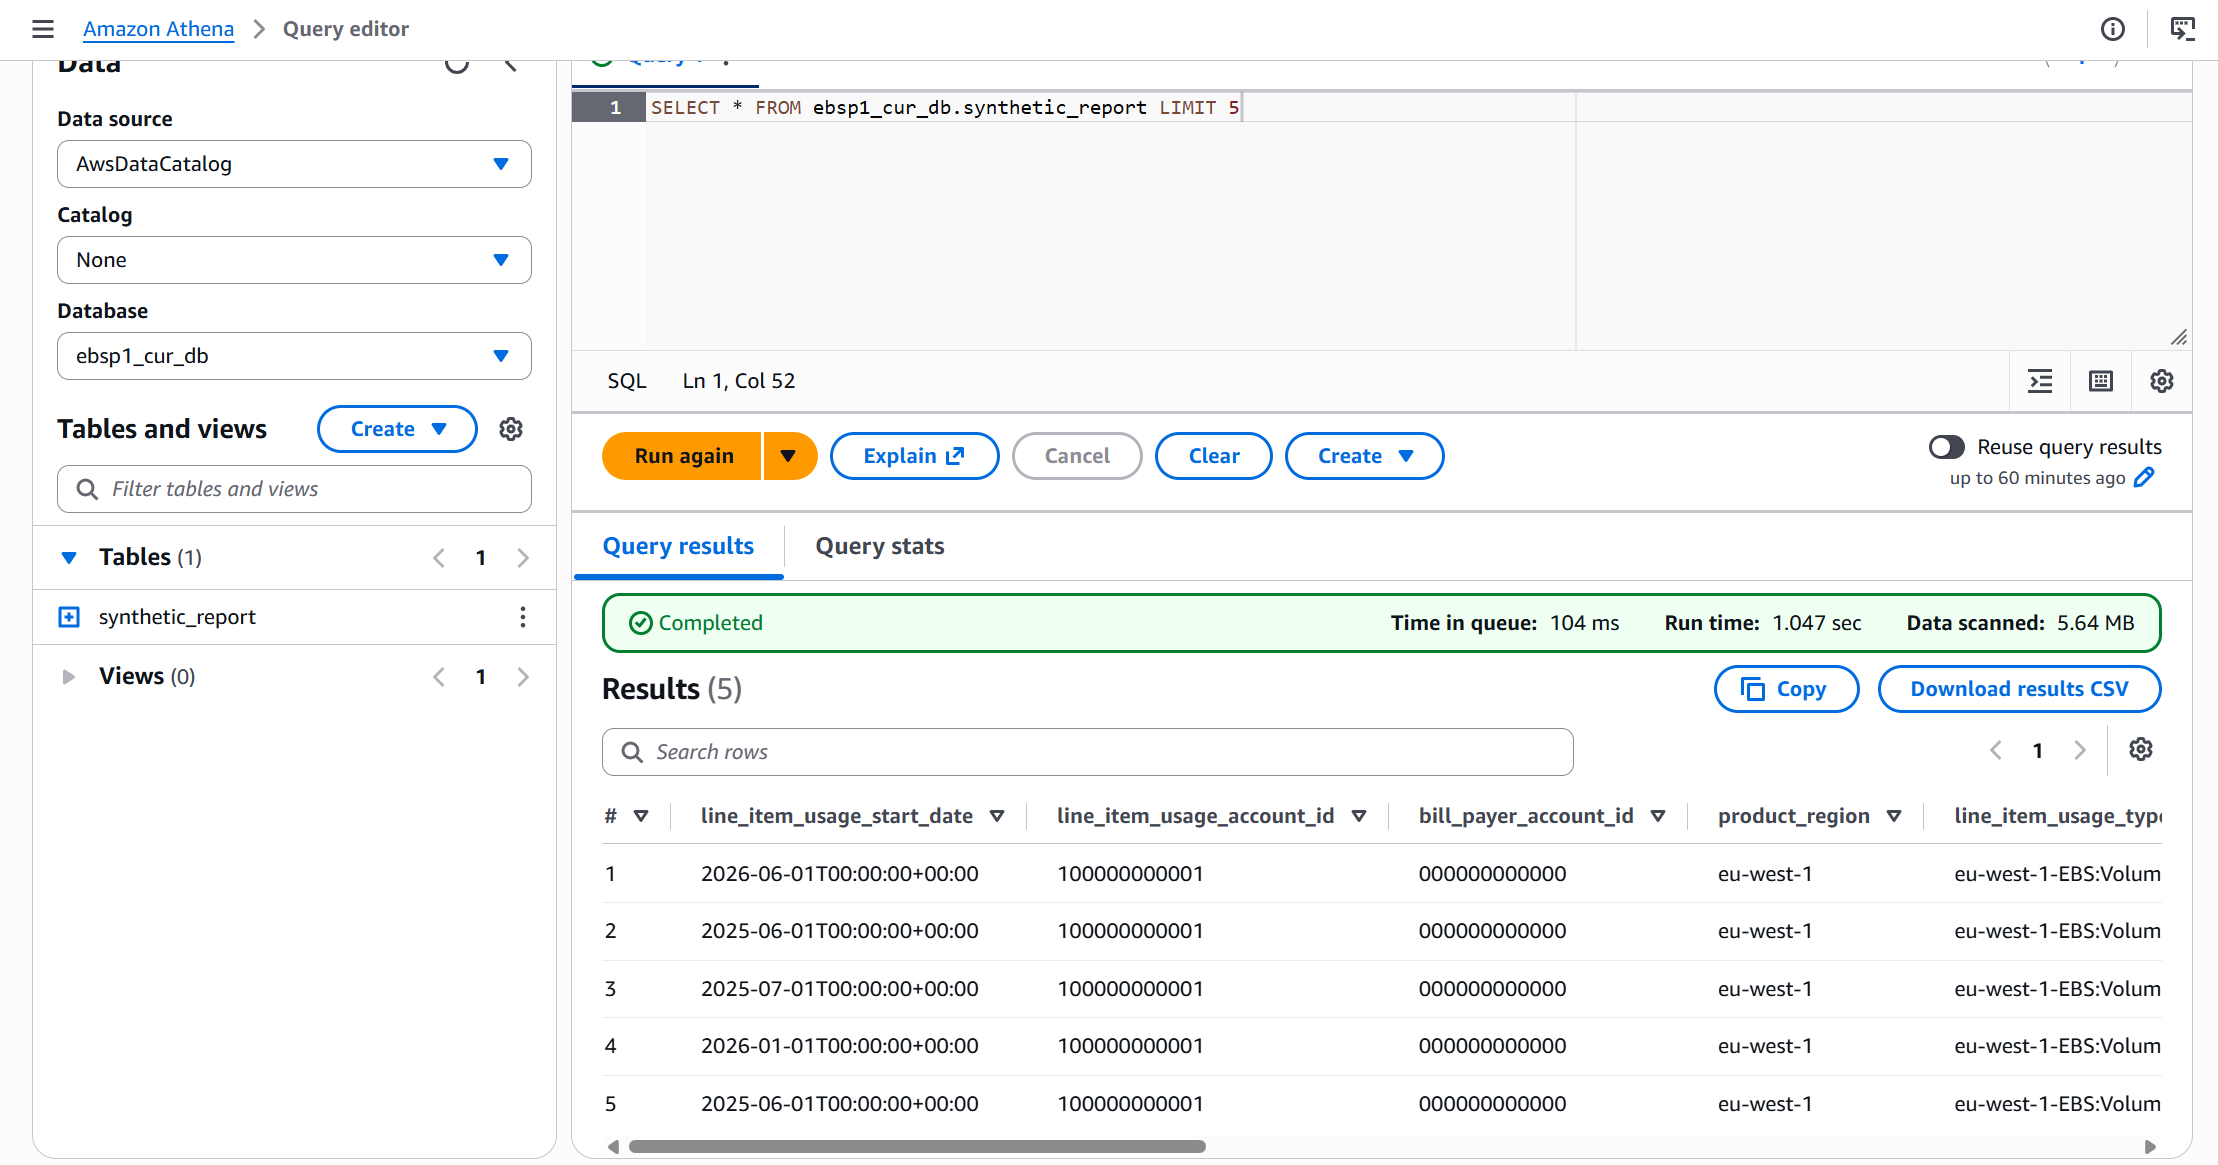Sort by product_region column

(x=1894, y=816)
